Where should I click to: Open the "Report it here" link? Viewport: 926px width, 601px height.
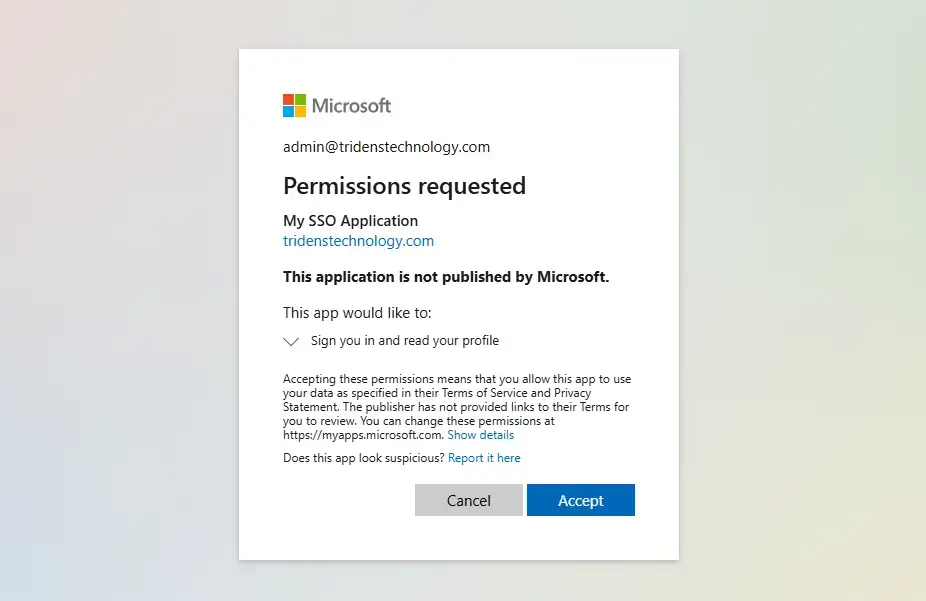pos(484,458)
